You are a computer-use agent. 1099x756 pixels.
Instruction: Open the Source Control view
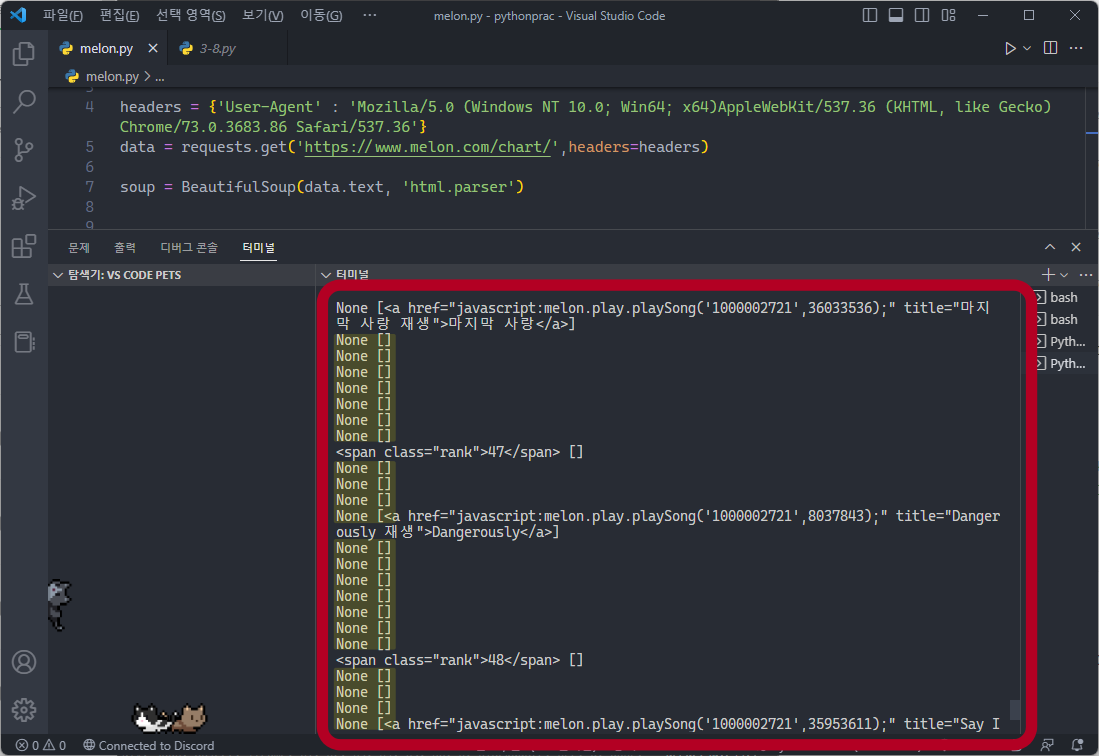click(x=24, y=149)
